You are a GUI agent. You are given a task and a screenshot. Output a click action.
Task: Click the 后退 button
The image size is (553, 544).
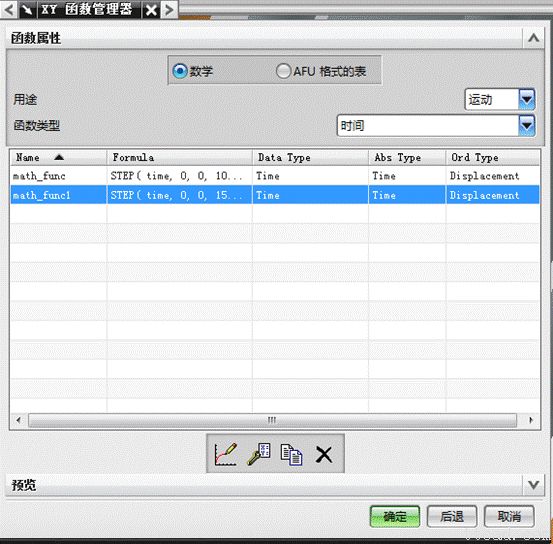[x=452, y=516]
